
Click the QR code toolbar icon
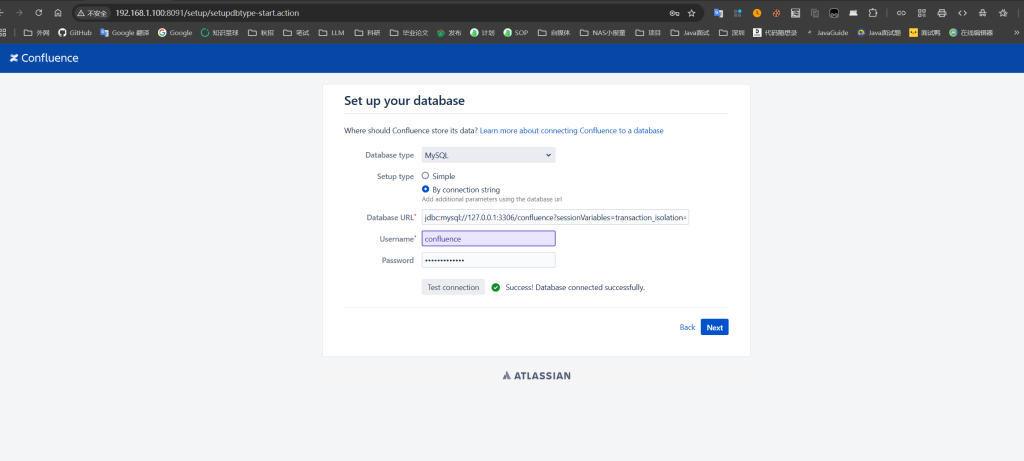[921, 12]
